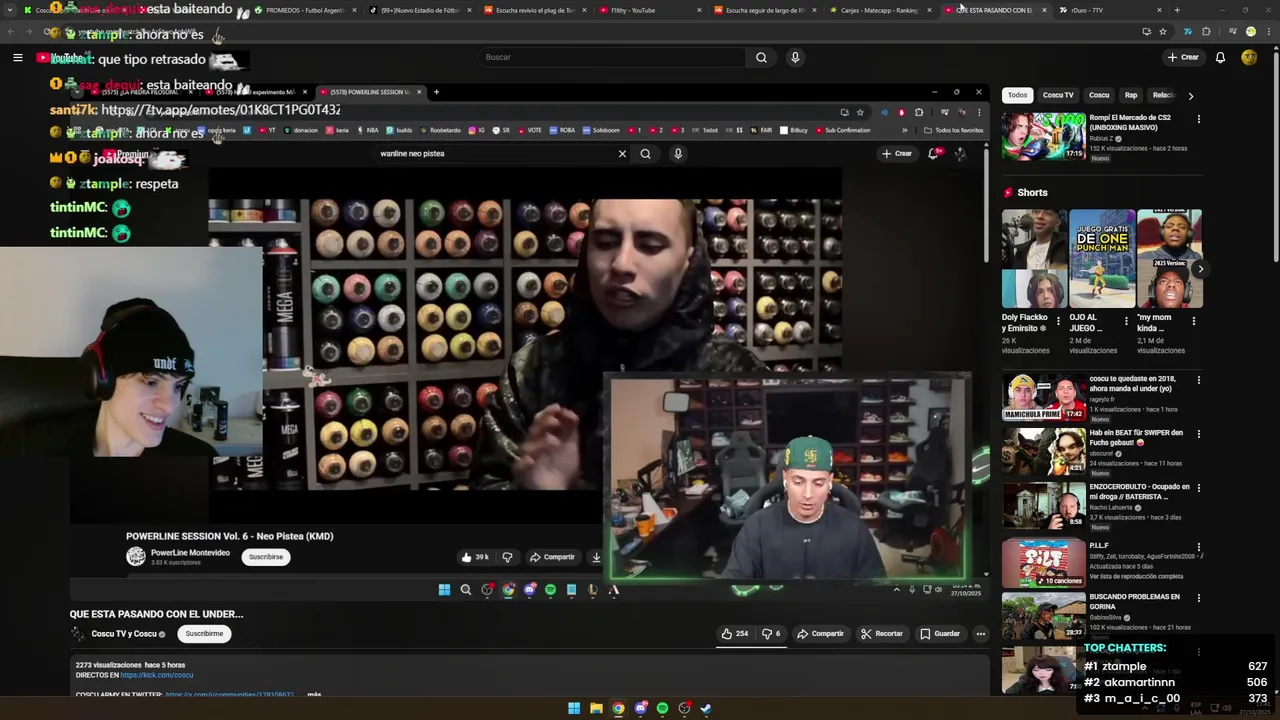Focus the Buscar search field
Image resolution: width=1280 pixels, height=720 pixels.
point(612,57)
